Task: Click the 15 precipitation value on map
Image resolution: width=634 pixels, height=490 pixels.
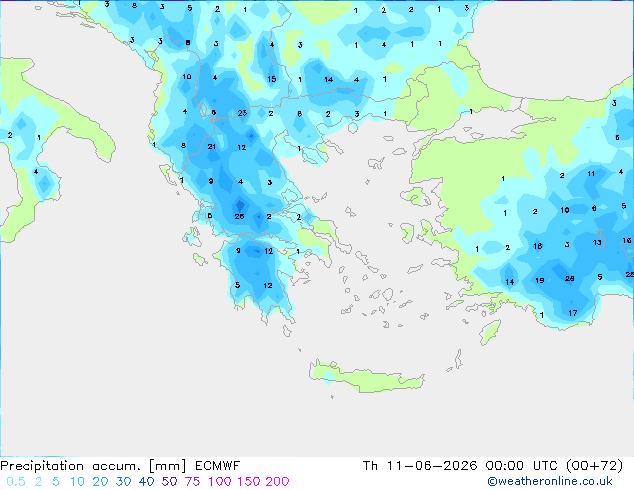Action: (272, 79)
